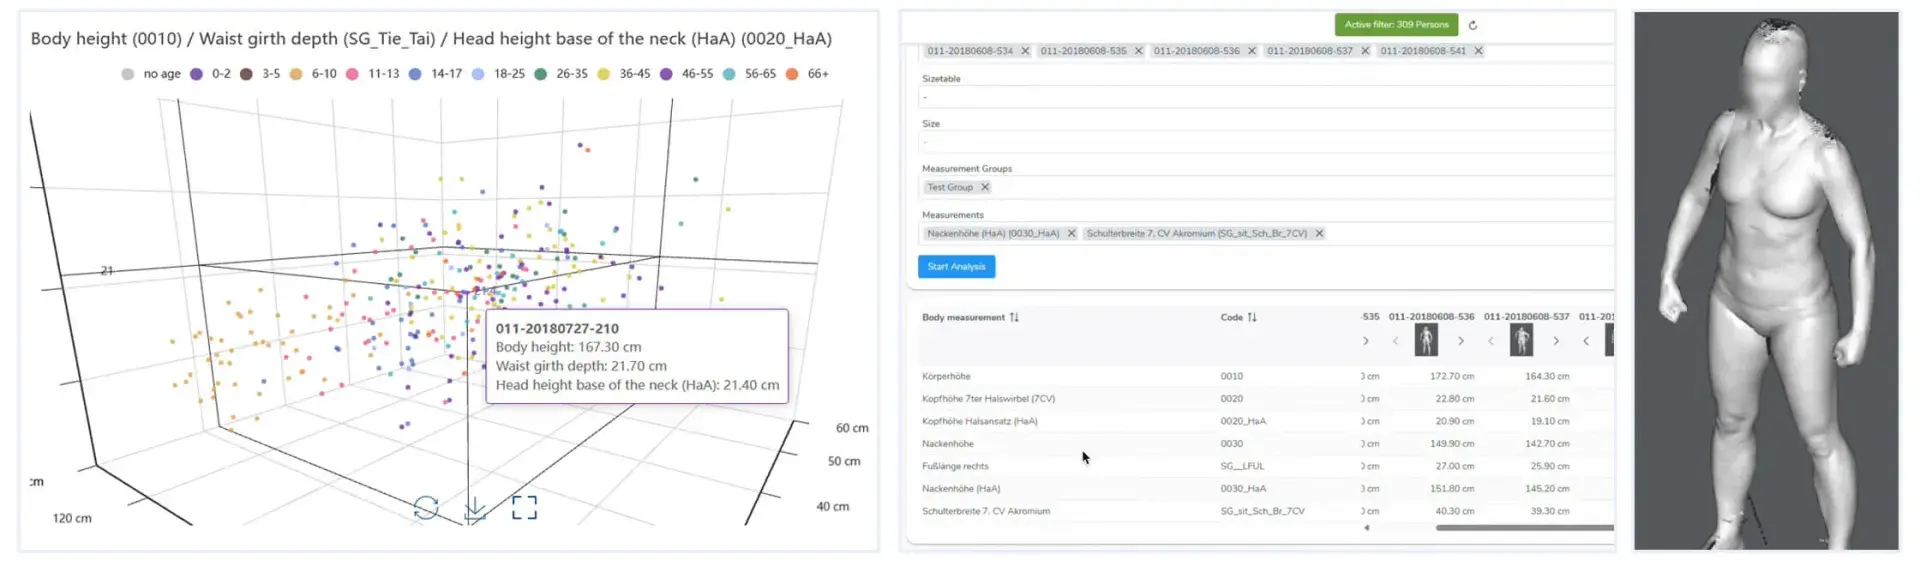Open the Measurement Groups selection field

tap(1266, 187)
